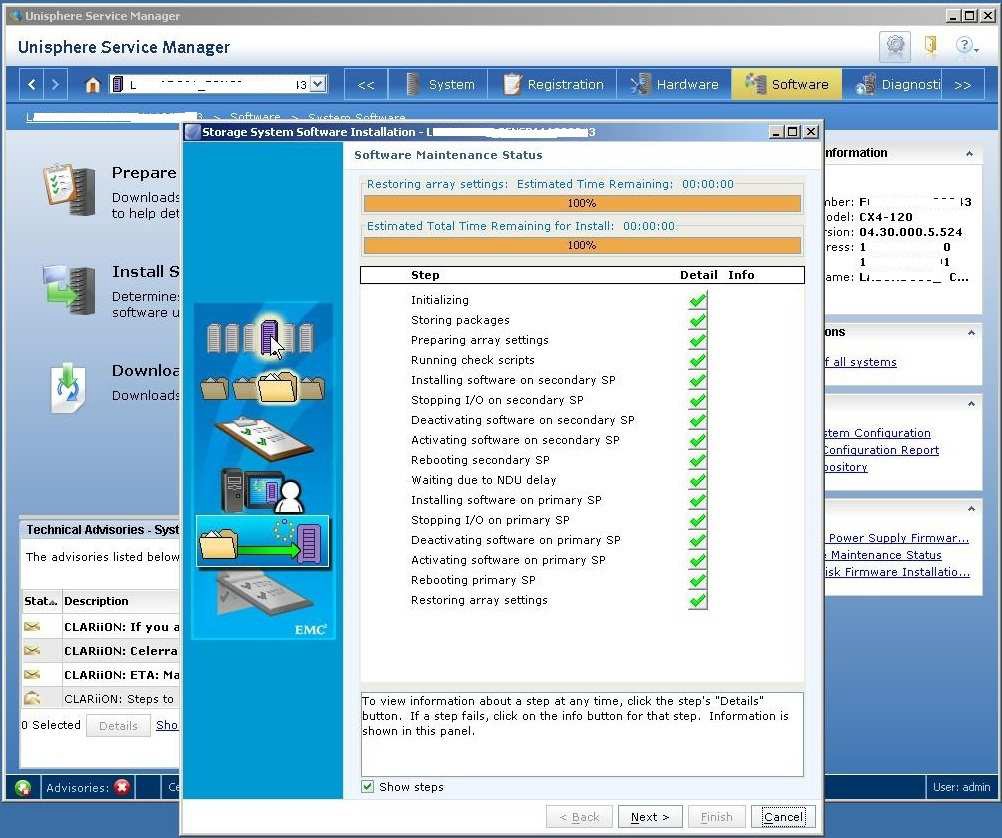This screenshot has width=1002, height=838.
Task: Click the Estimated Total Time progress bar
Action: point(582,245)
